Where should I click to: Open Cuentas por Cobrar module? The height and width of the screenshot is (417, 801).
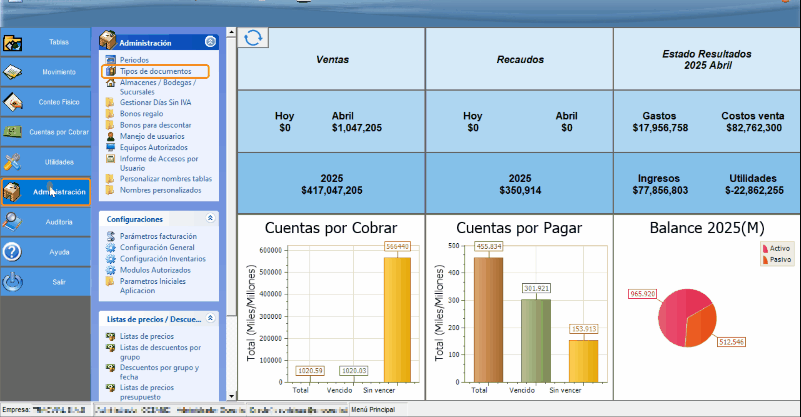46,132
